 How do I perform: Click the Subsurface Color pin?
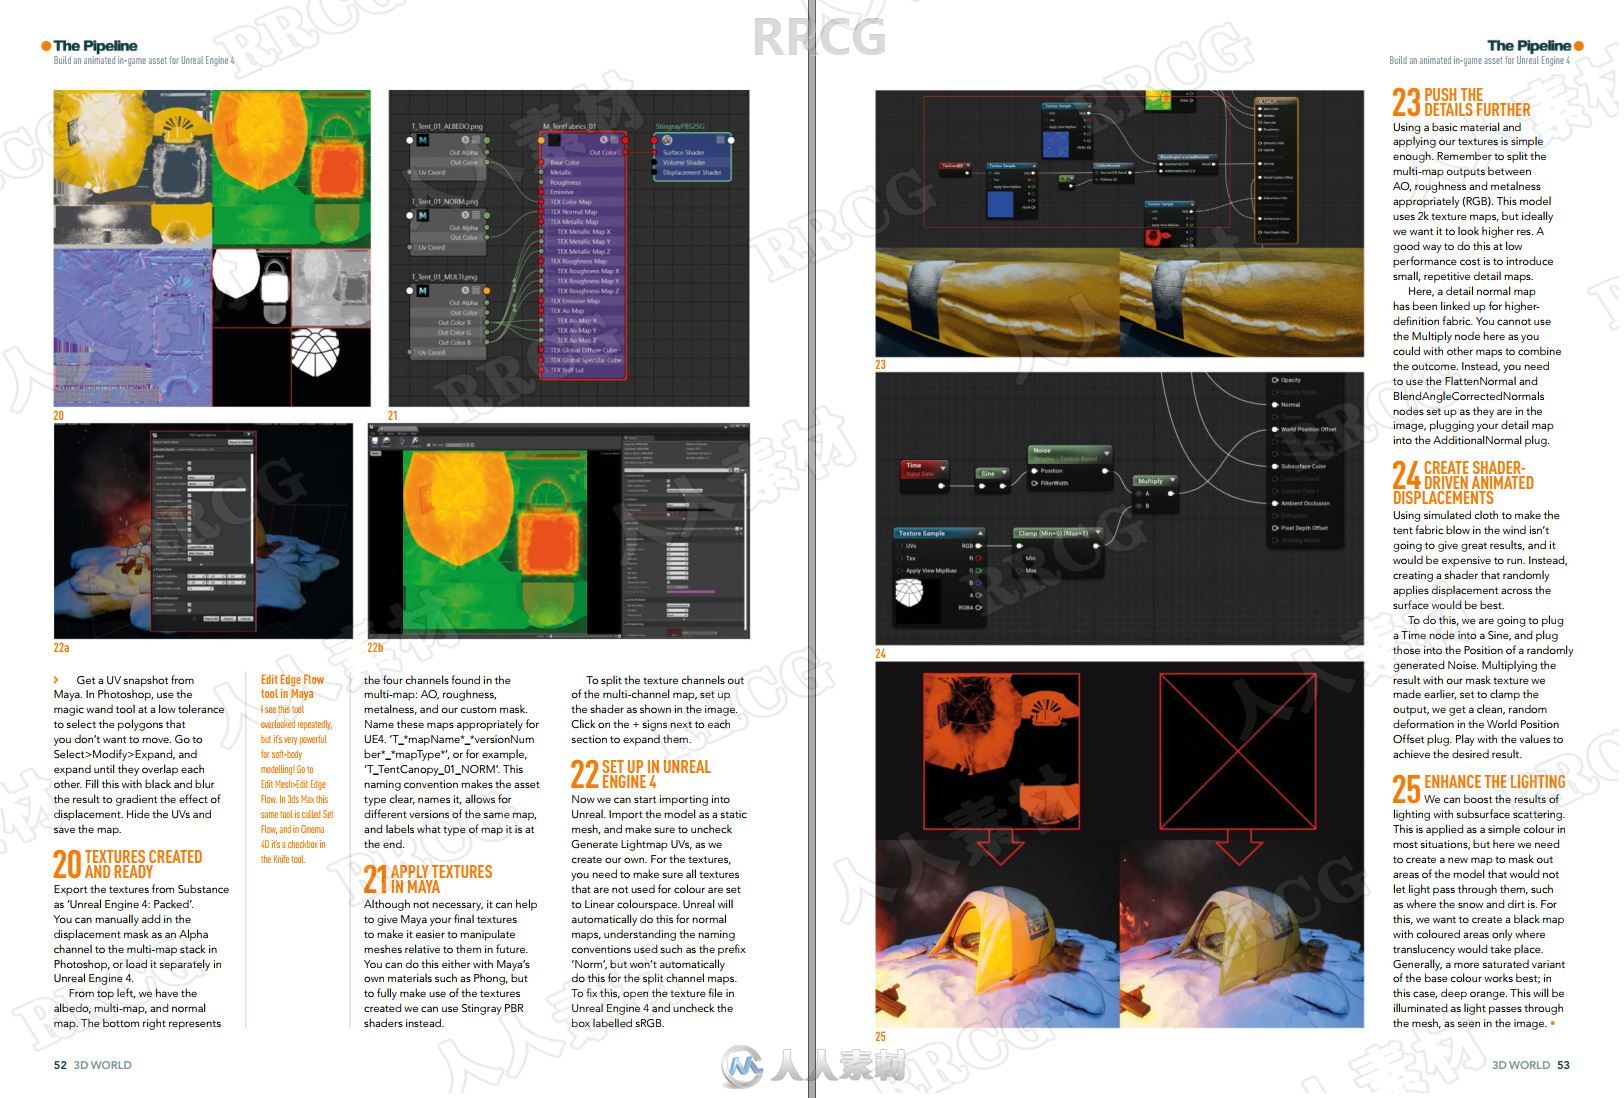click(x=1275, y=466)
